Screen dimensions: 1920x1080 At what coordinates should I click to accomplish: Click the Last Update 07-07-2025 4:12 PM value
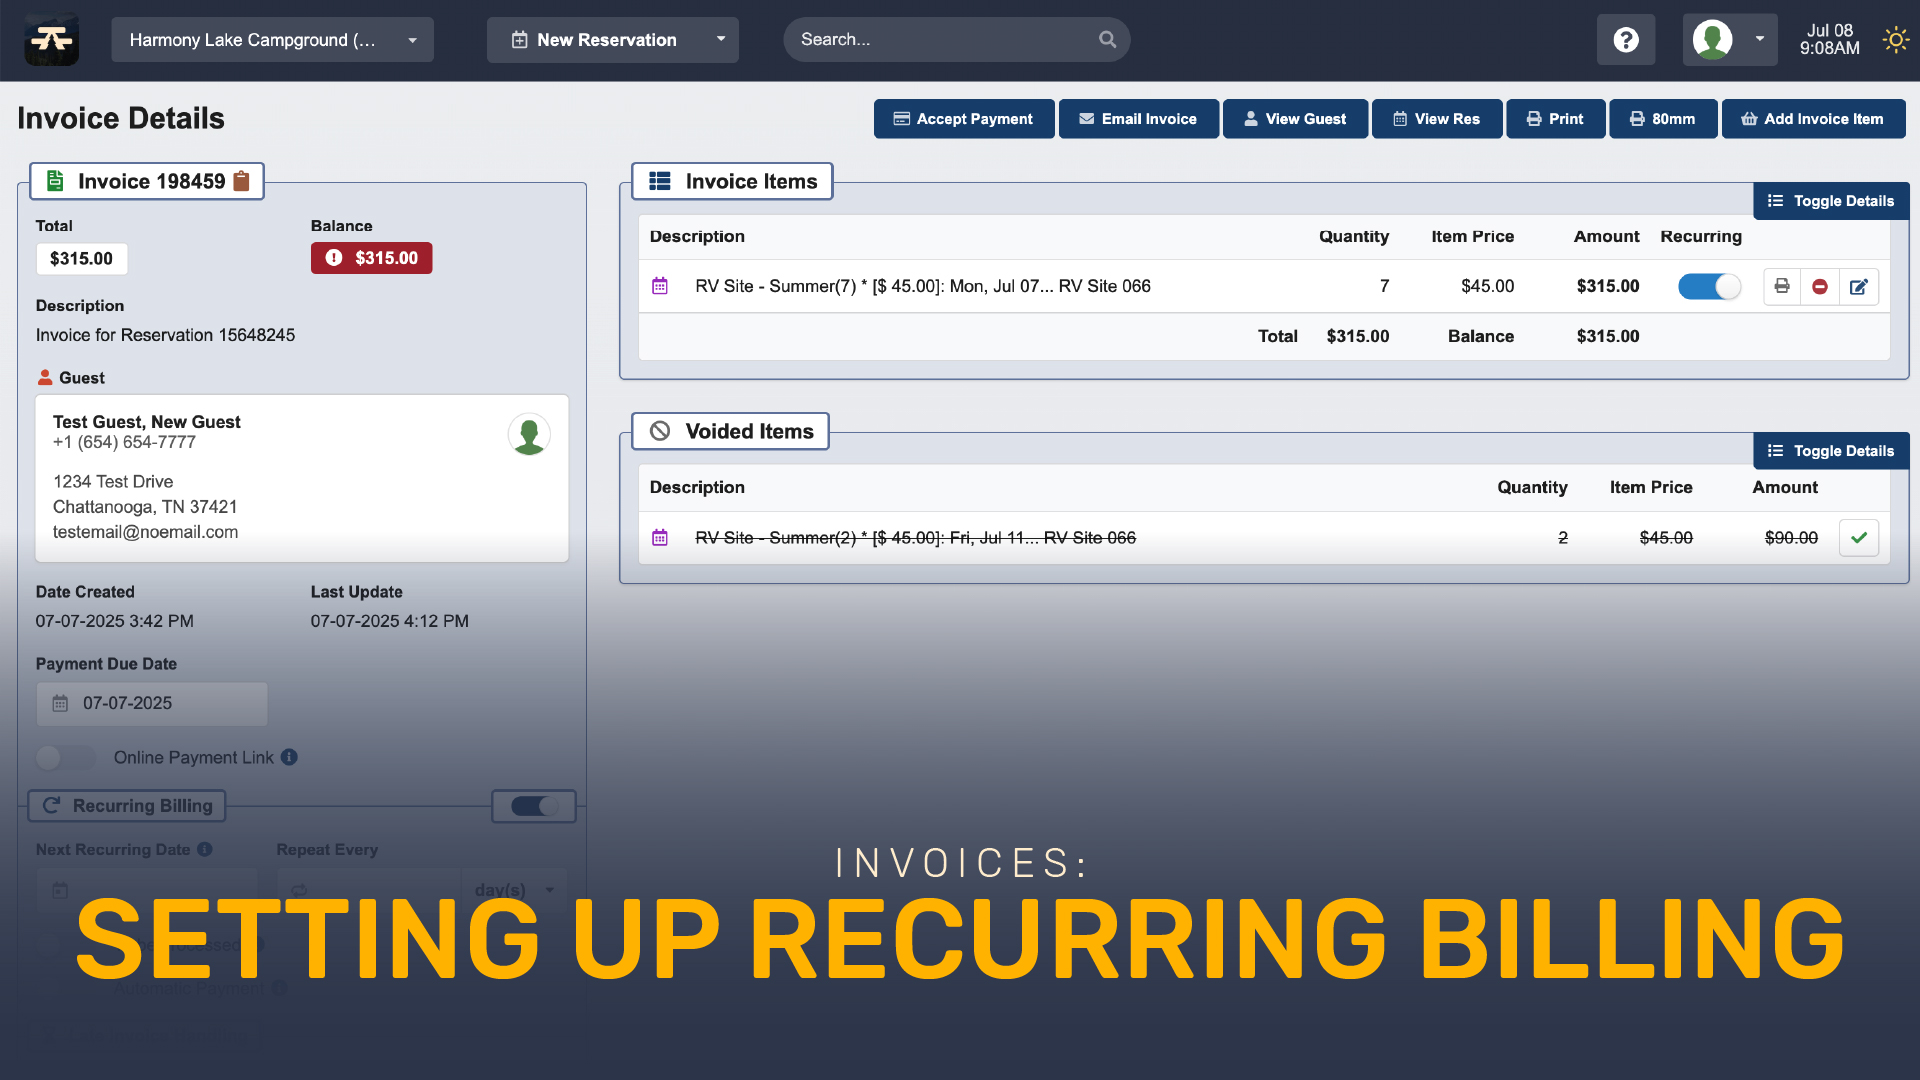[x=390, y=621]
